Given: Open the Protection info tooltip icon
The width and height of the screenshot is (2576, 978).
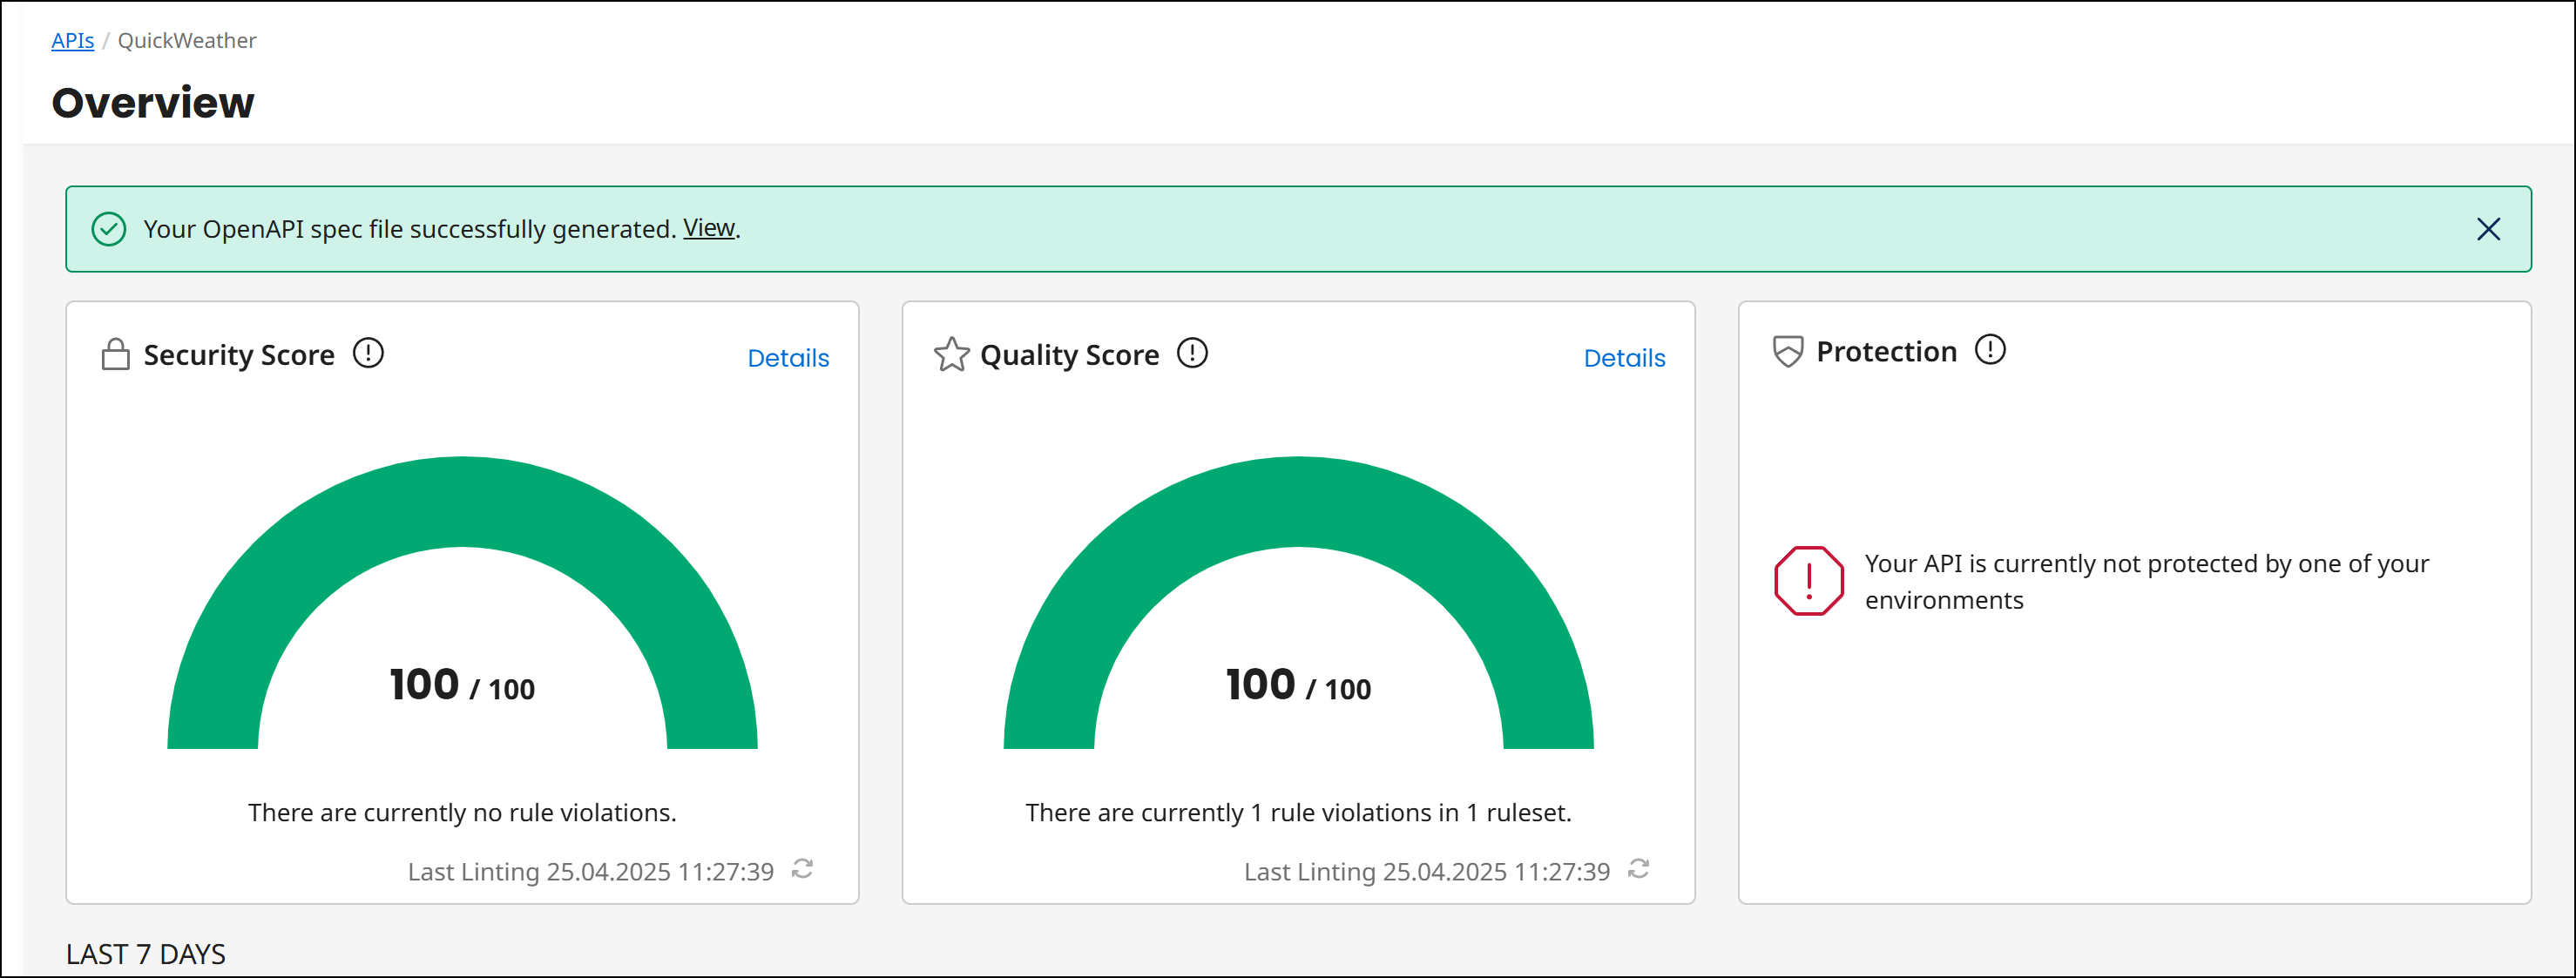Looking at the screenshot, I should [1991, 350].
